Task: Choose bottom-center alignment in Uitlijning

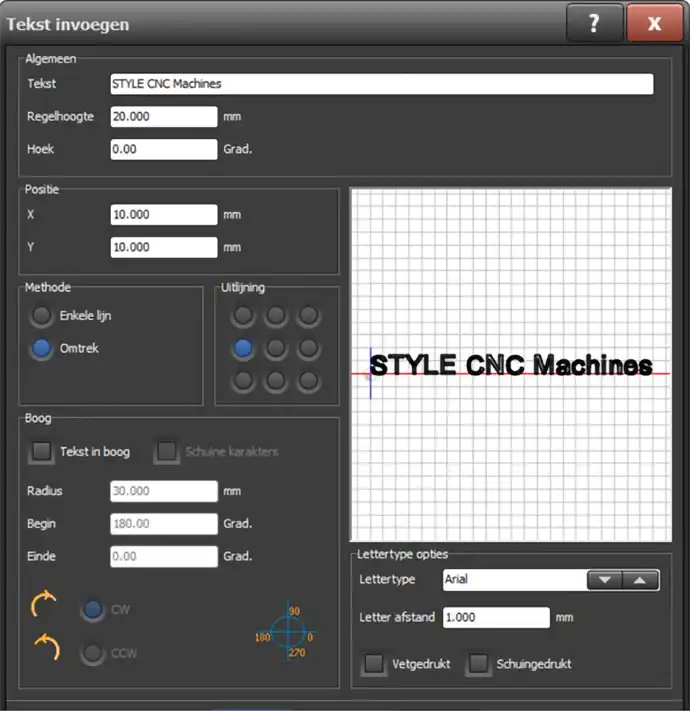Action: point(276,381)
